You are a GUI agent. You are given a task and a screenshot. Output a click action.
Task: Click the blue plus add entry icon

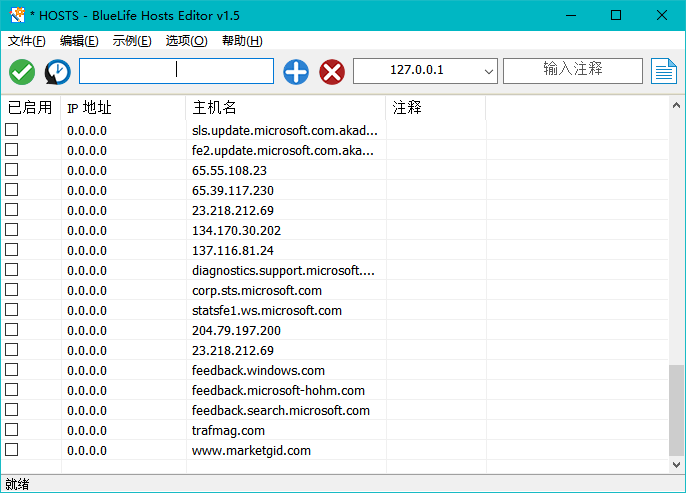[296, 72]
